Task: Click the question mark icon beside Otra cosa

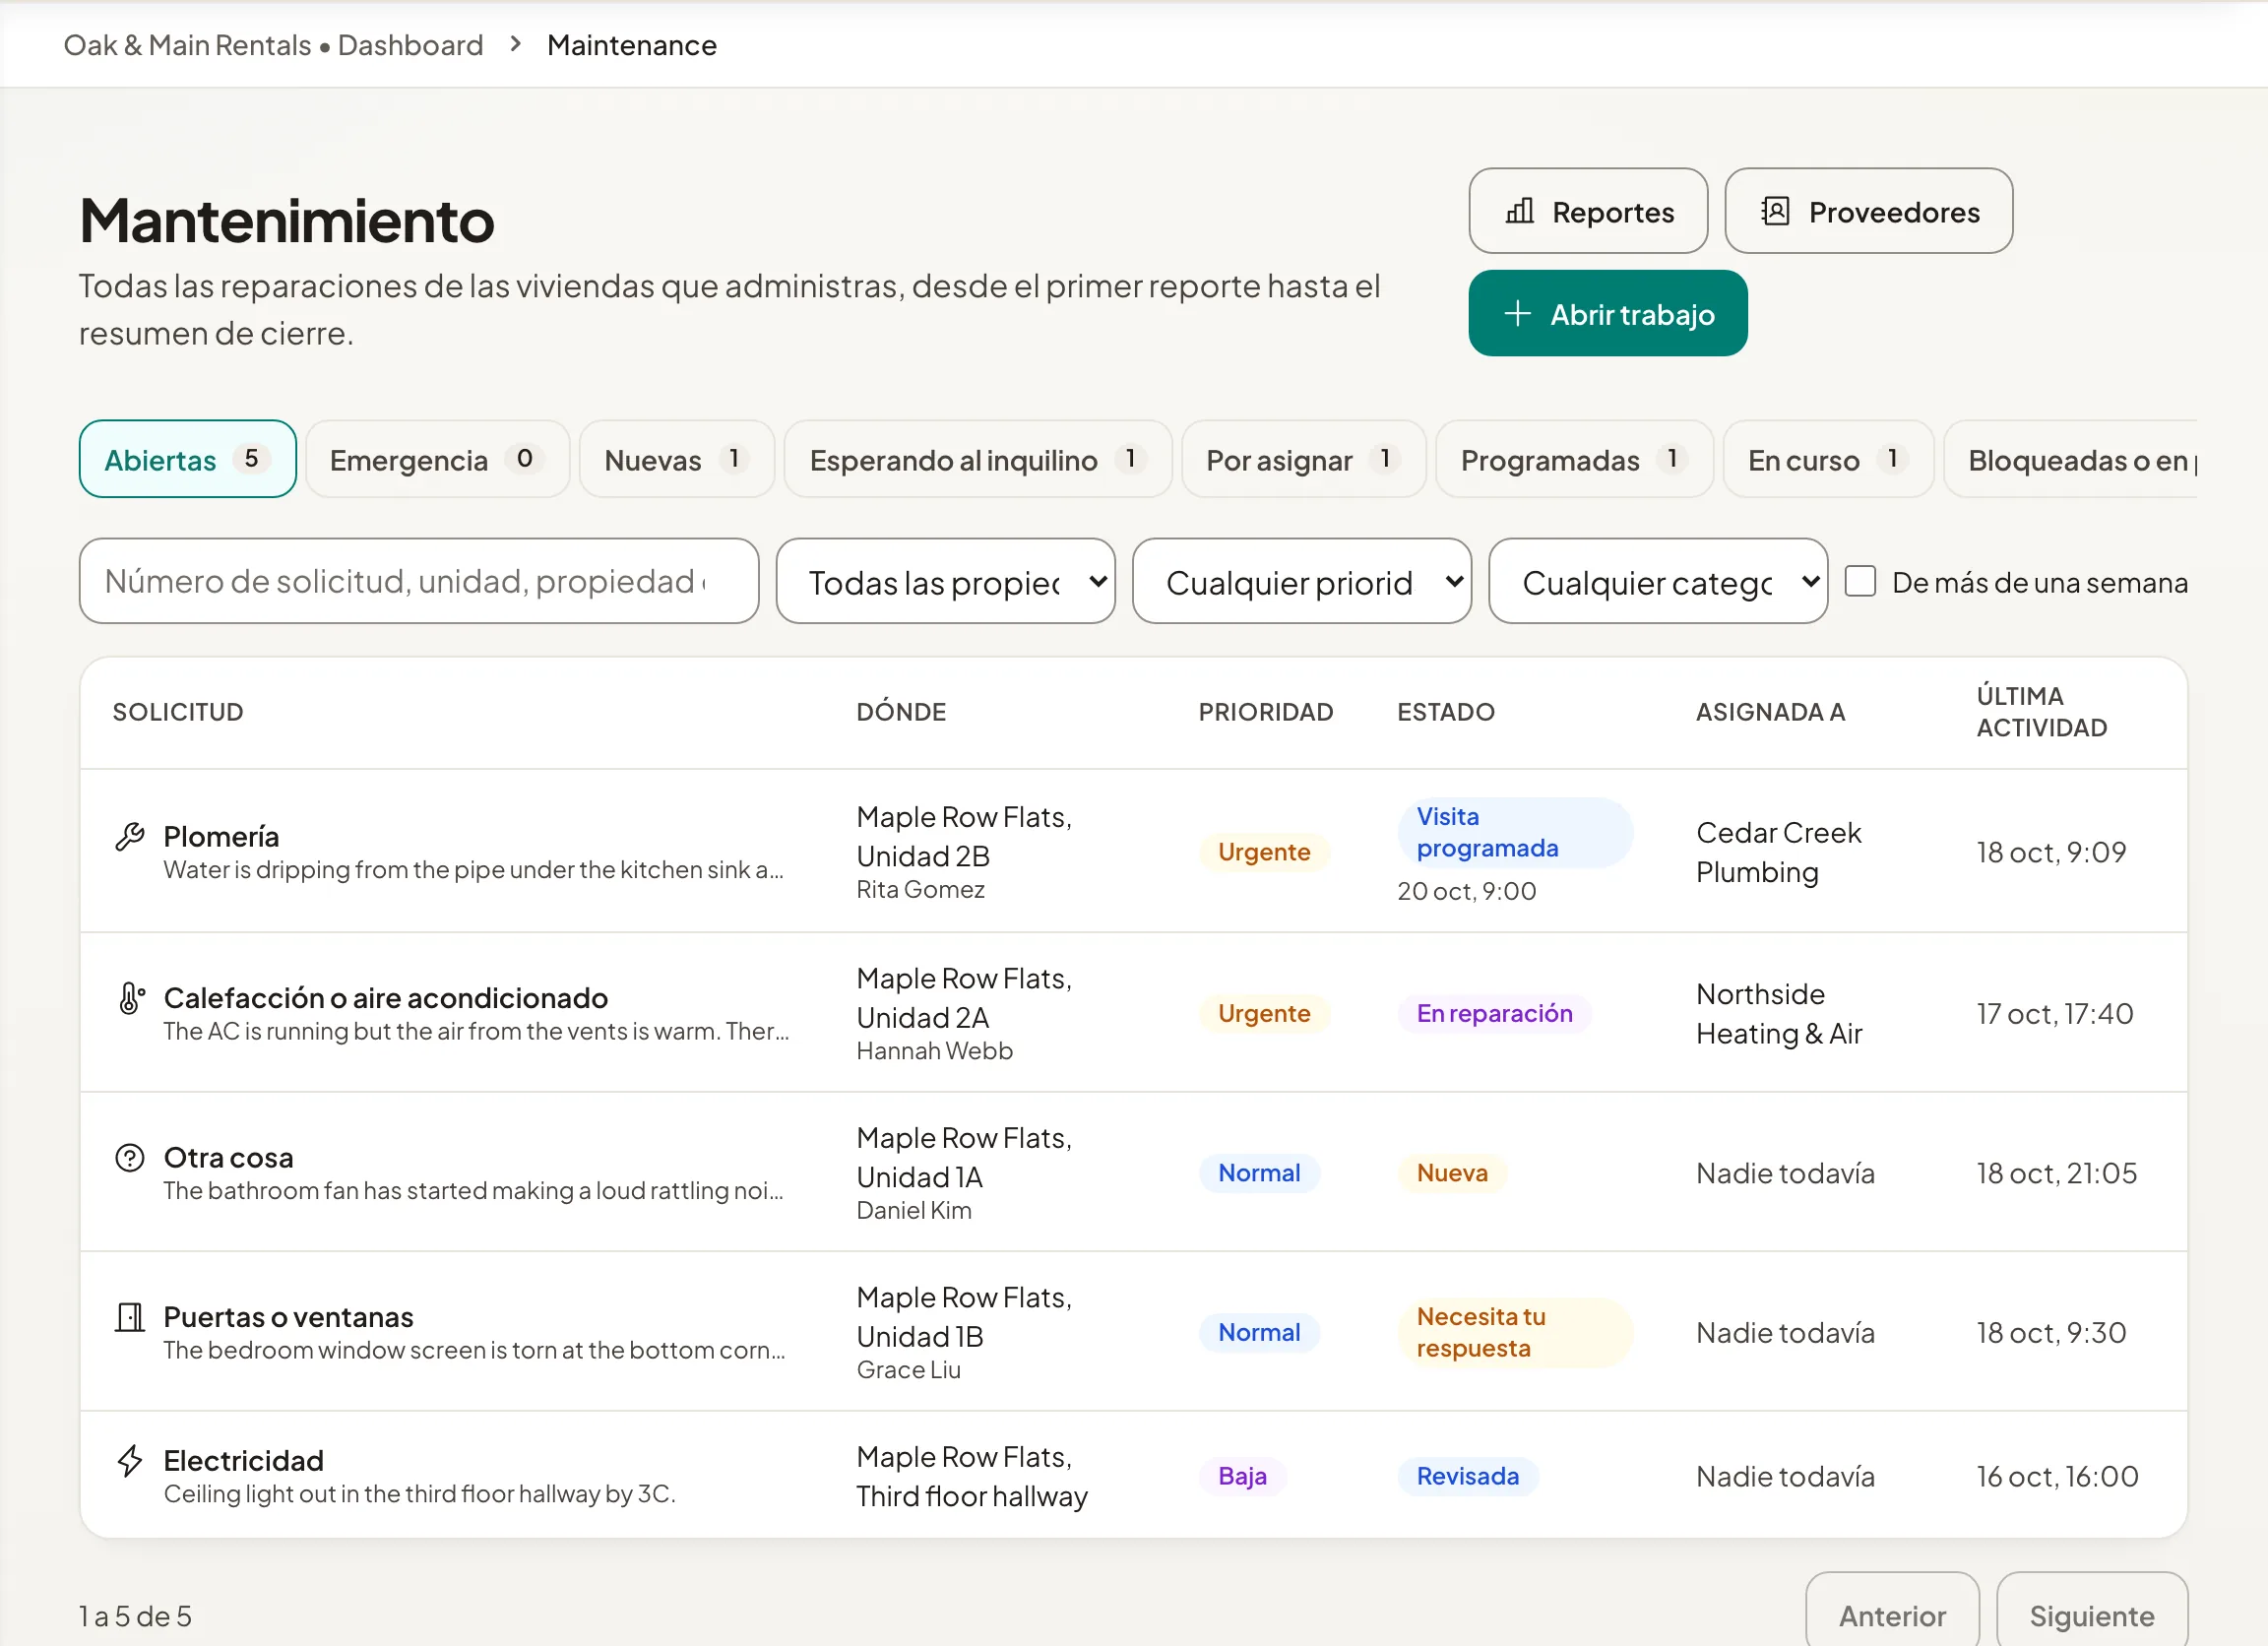Action: pos(130,1157)
